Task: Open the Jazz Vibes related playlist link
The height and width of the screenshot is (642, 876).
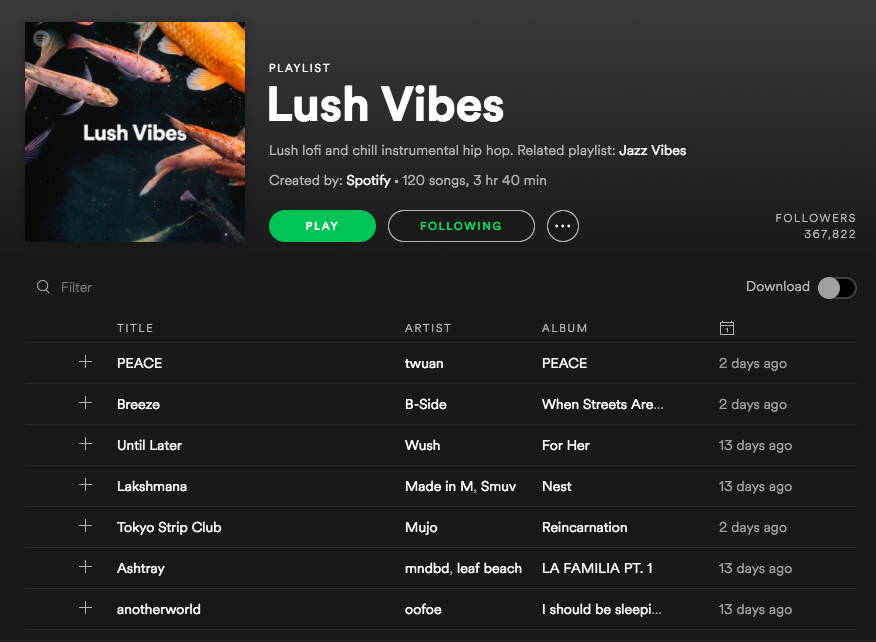Action: pos(653,150)
